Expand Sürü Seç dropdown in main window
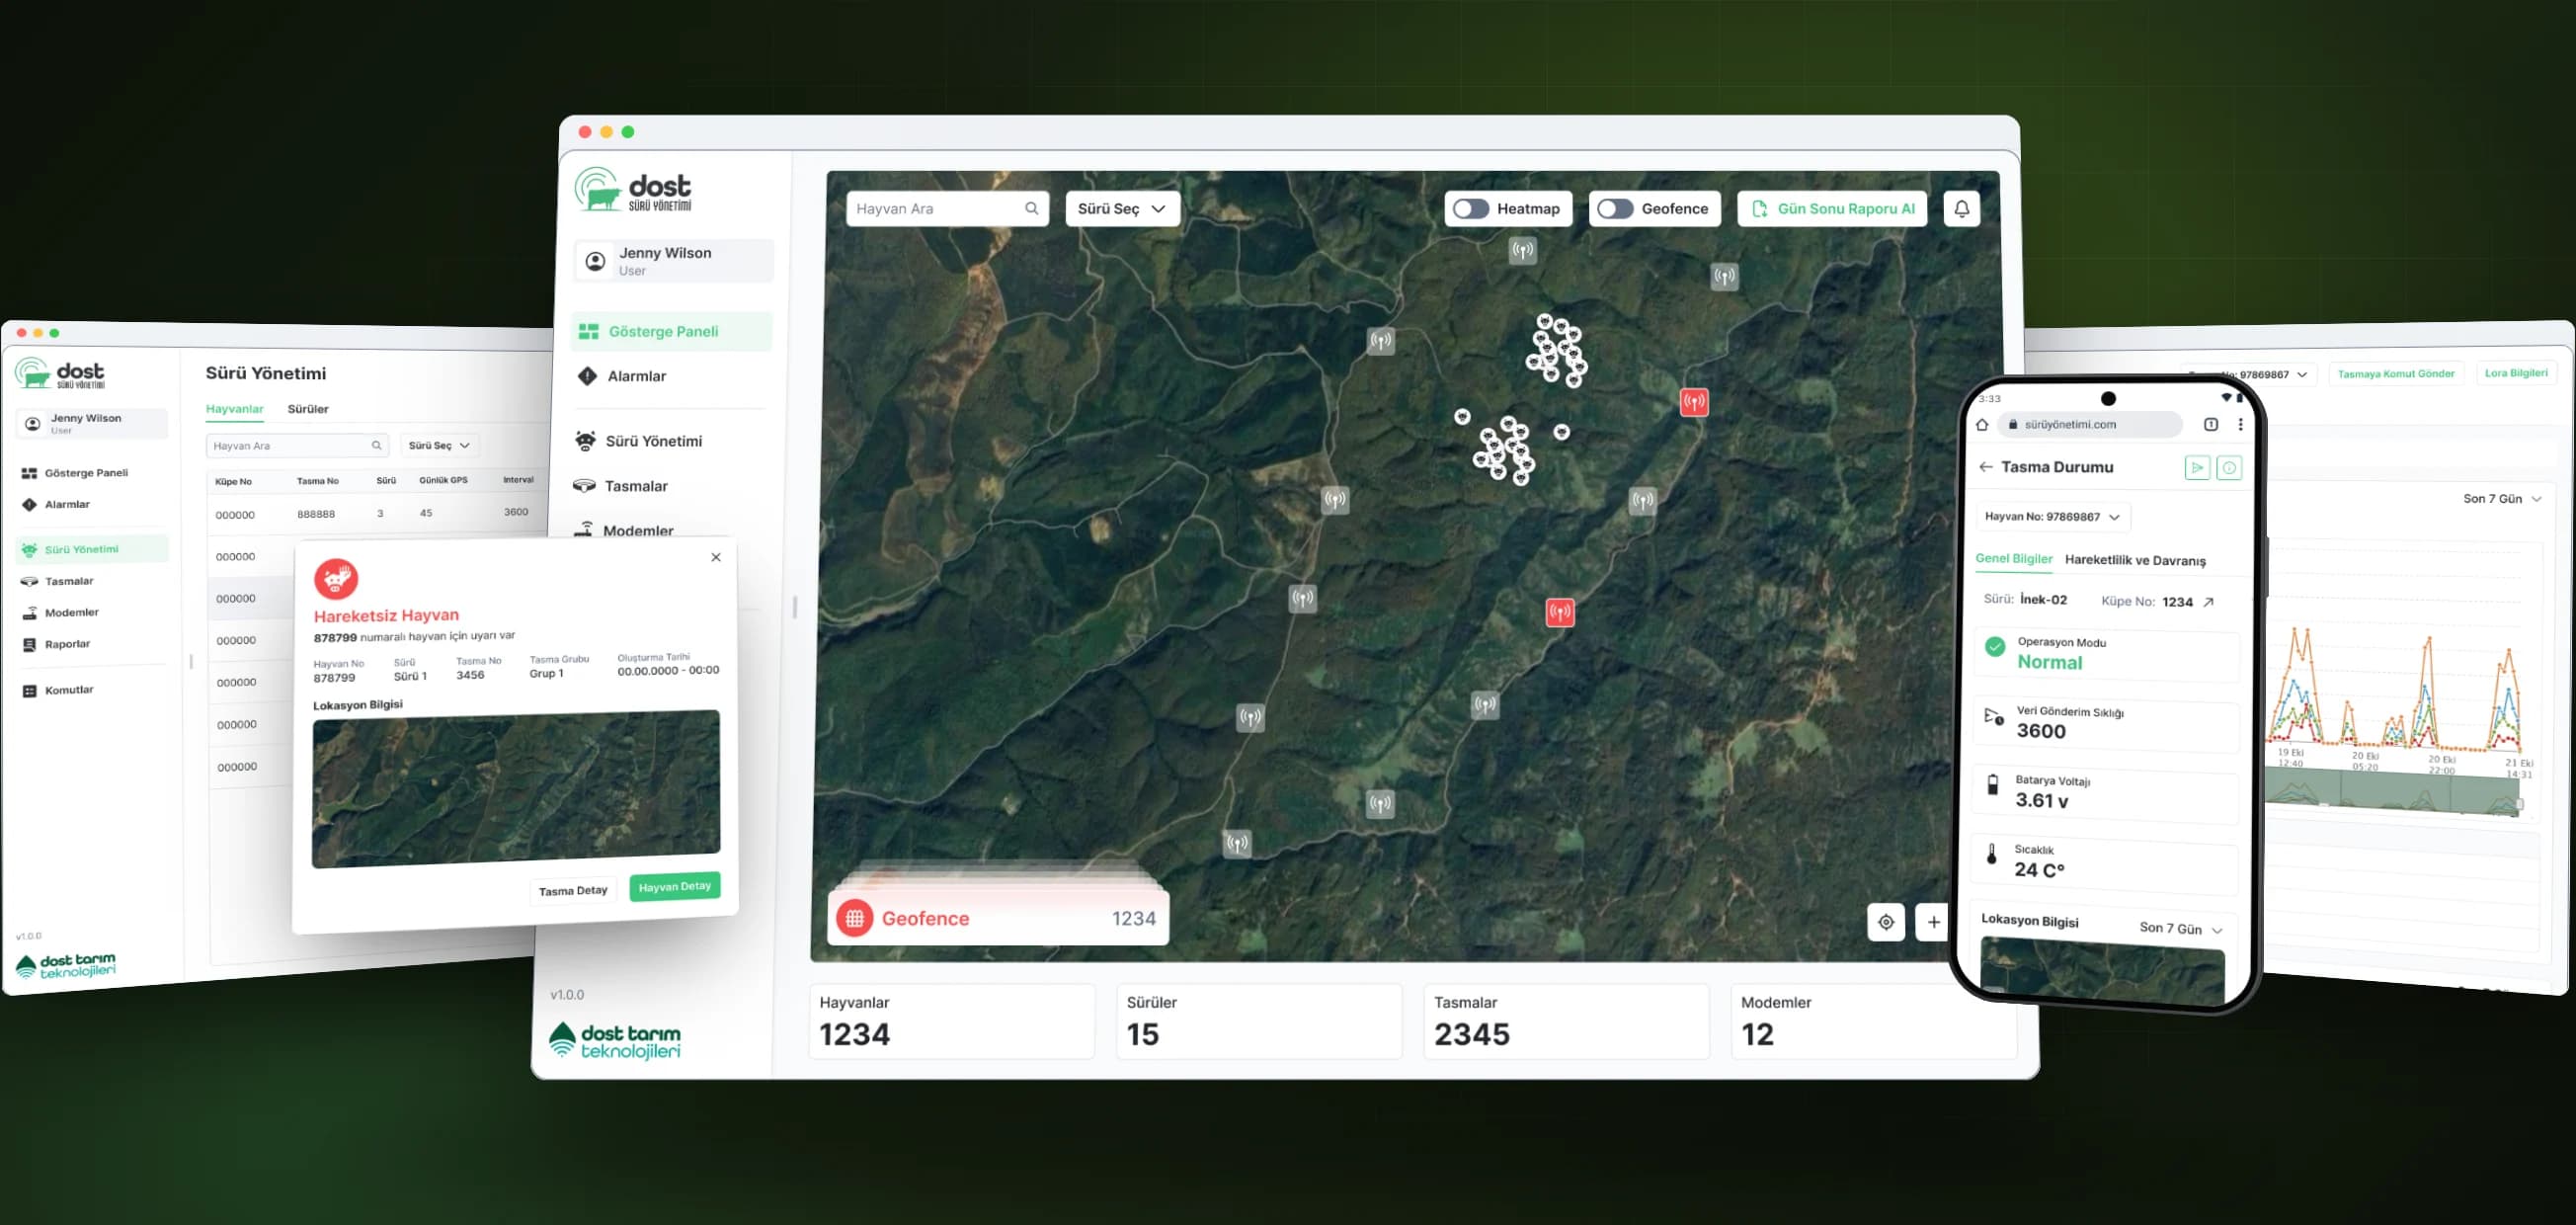Screen dimensions: 2576x1225 [1122, 209]
